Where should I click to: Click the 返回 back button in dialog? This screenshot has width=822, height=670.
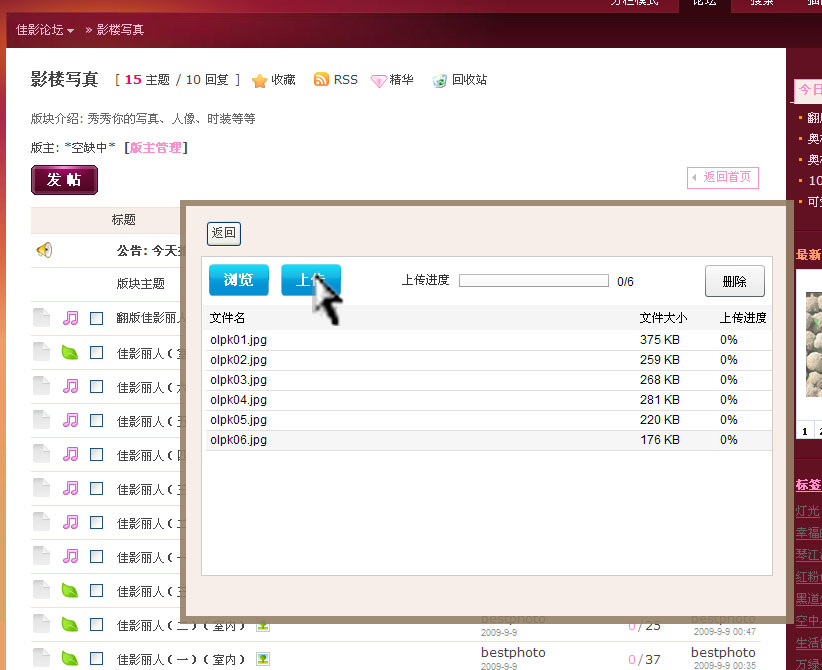[224, 233]
